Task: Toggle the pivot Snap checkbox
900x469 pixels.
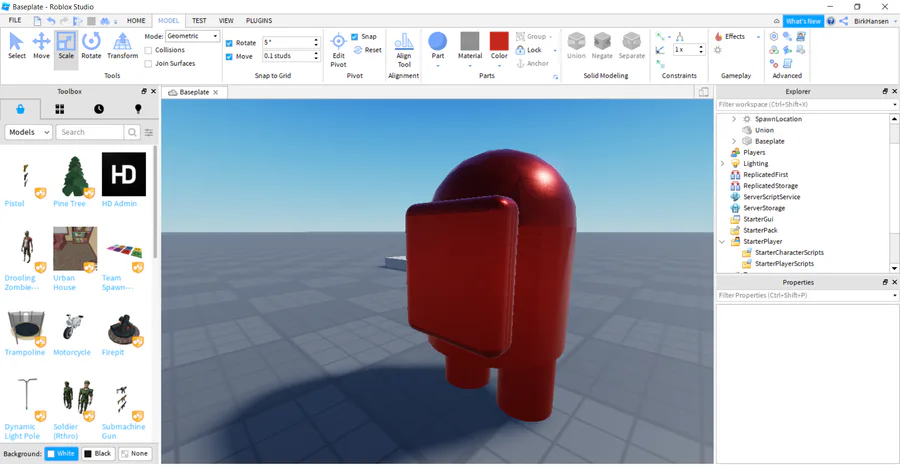Action: (355, 37)
